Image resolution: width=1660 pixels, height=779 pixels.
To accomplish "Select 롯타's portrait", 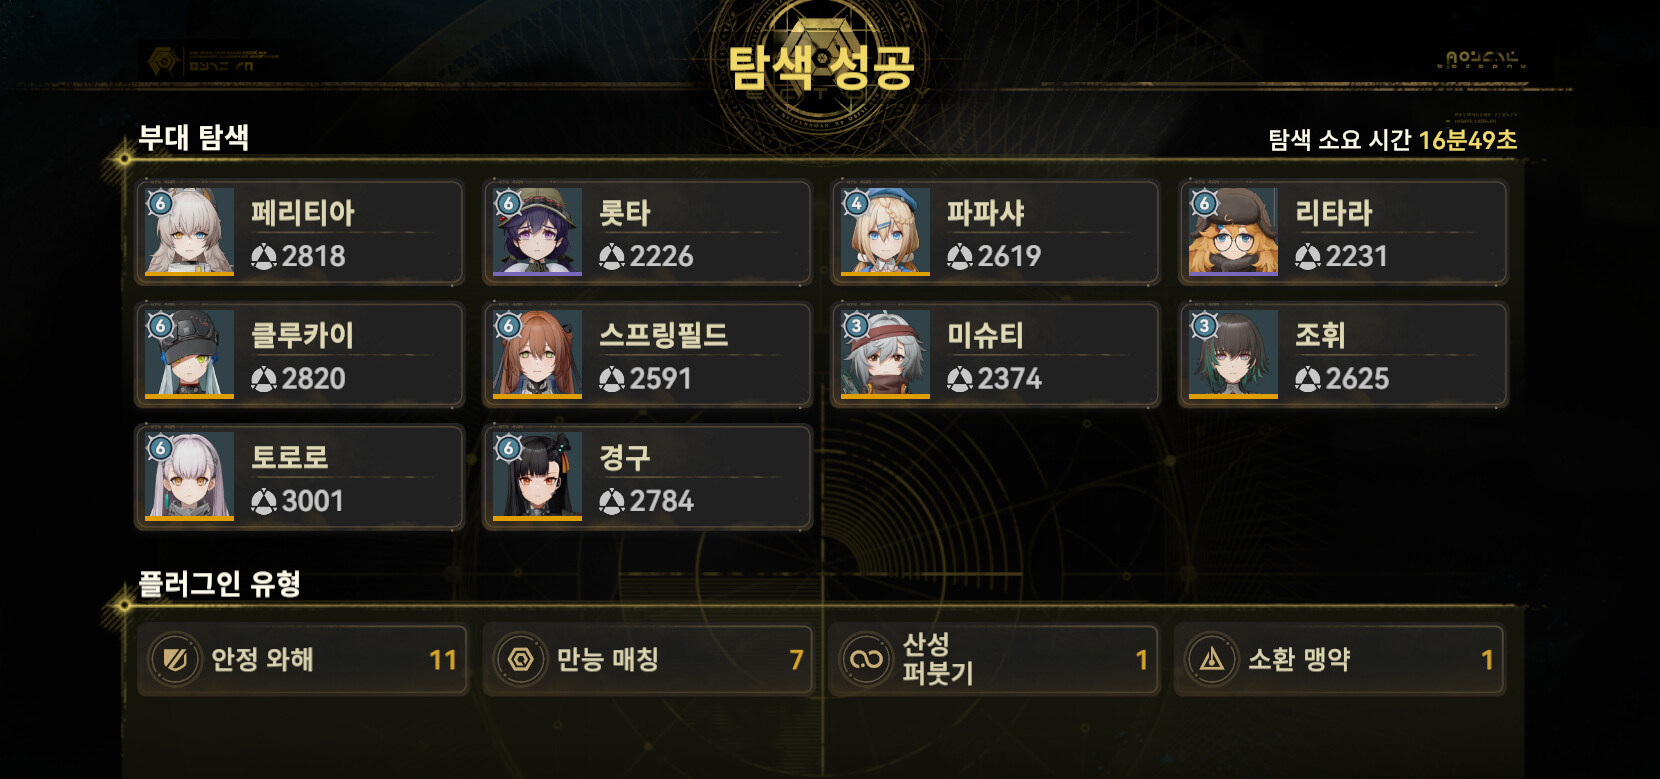I will (x=537, y=232).
